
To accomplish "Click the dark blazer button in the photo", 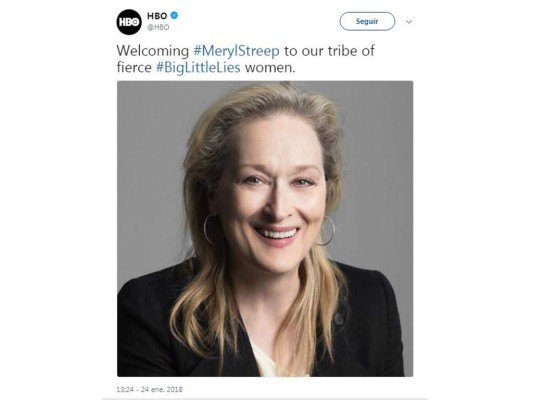I will click(x=339, y=319).
